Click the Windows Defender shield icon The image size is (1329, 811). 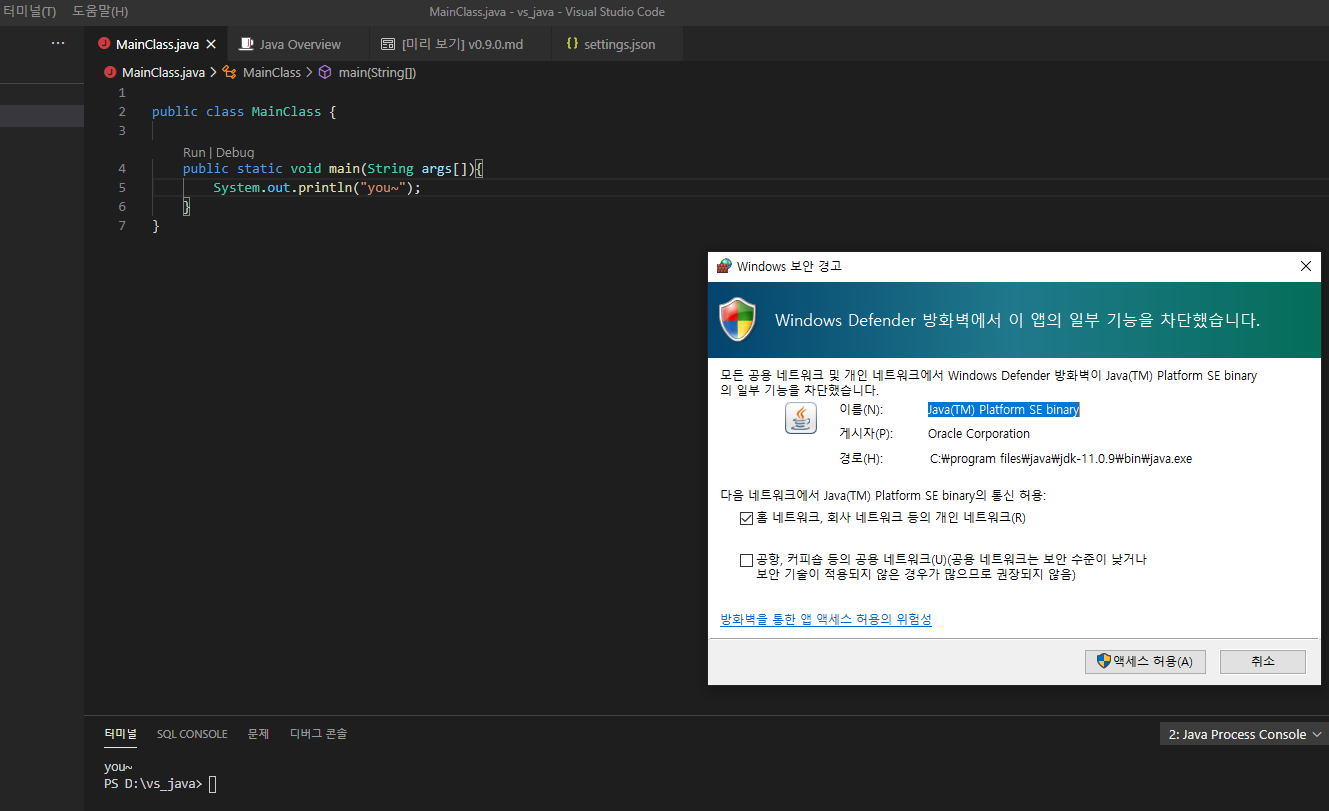[x=738, y=320]
